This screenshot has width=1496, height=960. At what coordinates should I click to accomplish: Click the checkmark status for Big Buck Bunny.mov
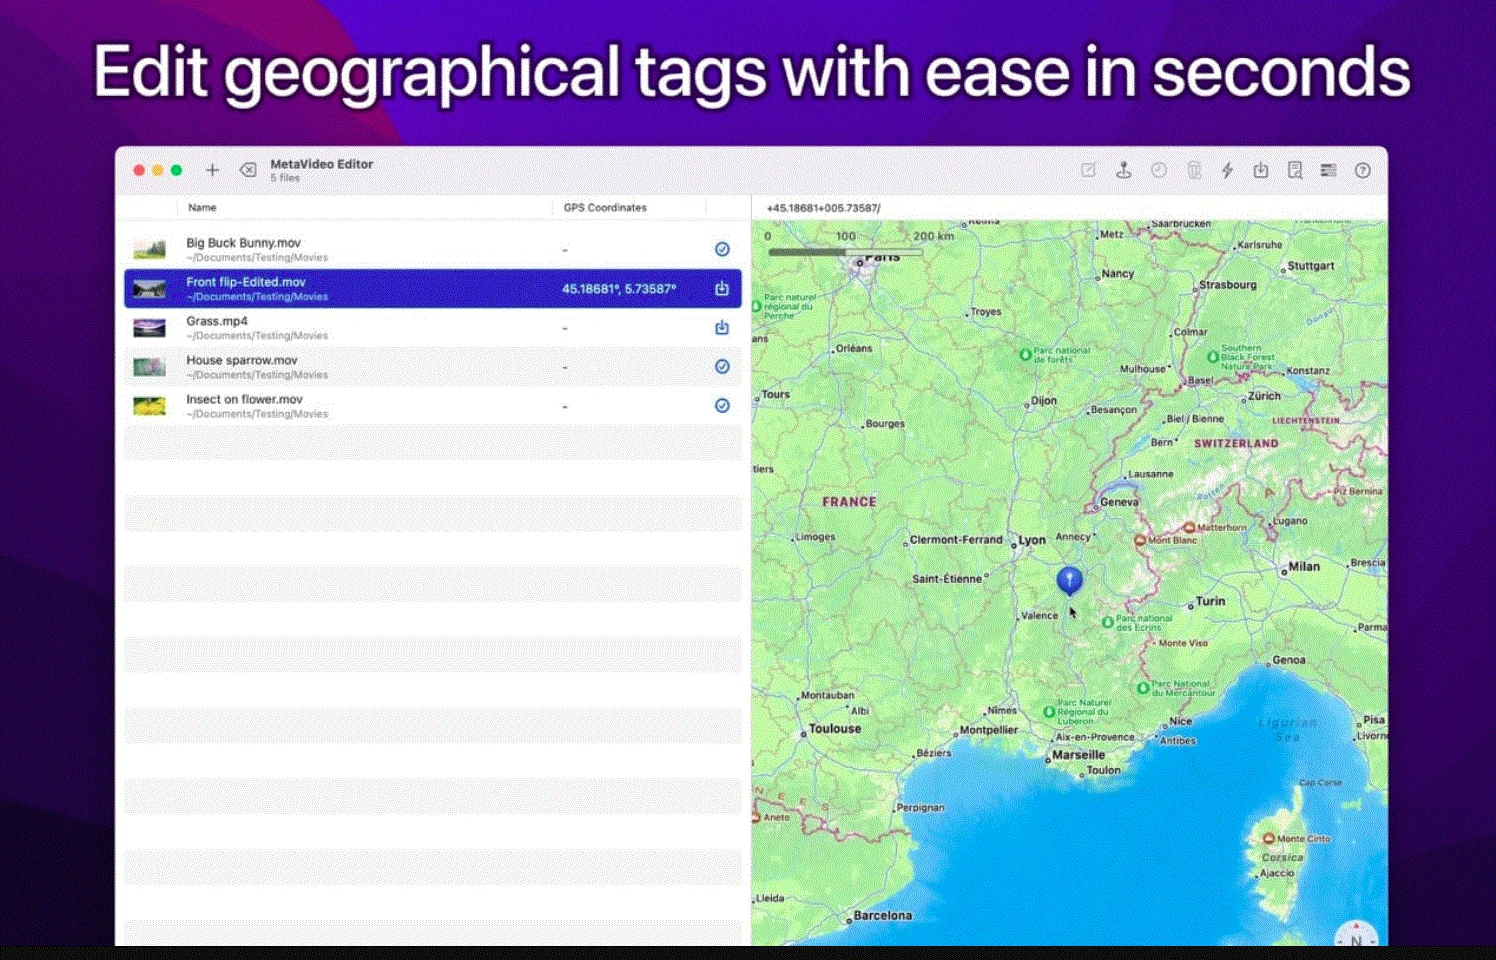point(722,249)
